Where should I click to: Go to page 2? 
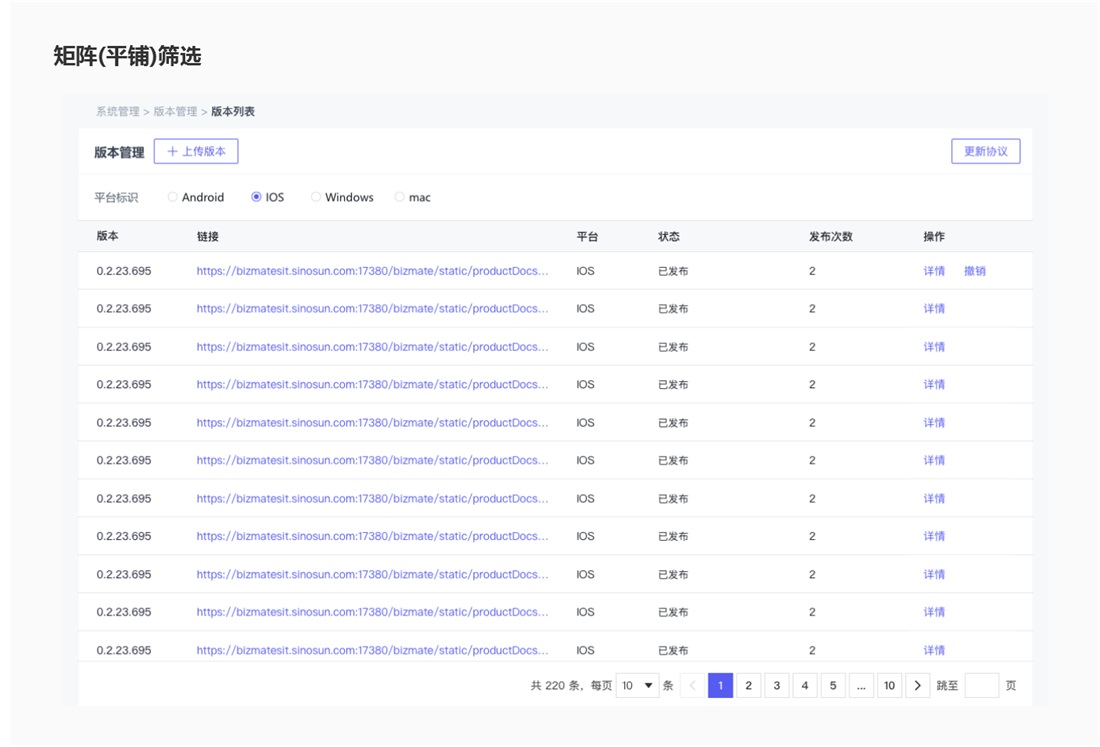click(x=748, y=685)
